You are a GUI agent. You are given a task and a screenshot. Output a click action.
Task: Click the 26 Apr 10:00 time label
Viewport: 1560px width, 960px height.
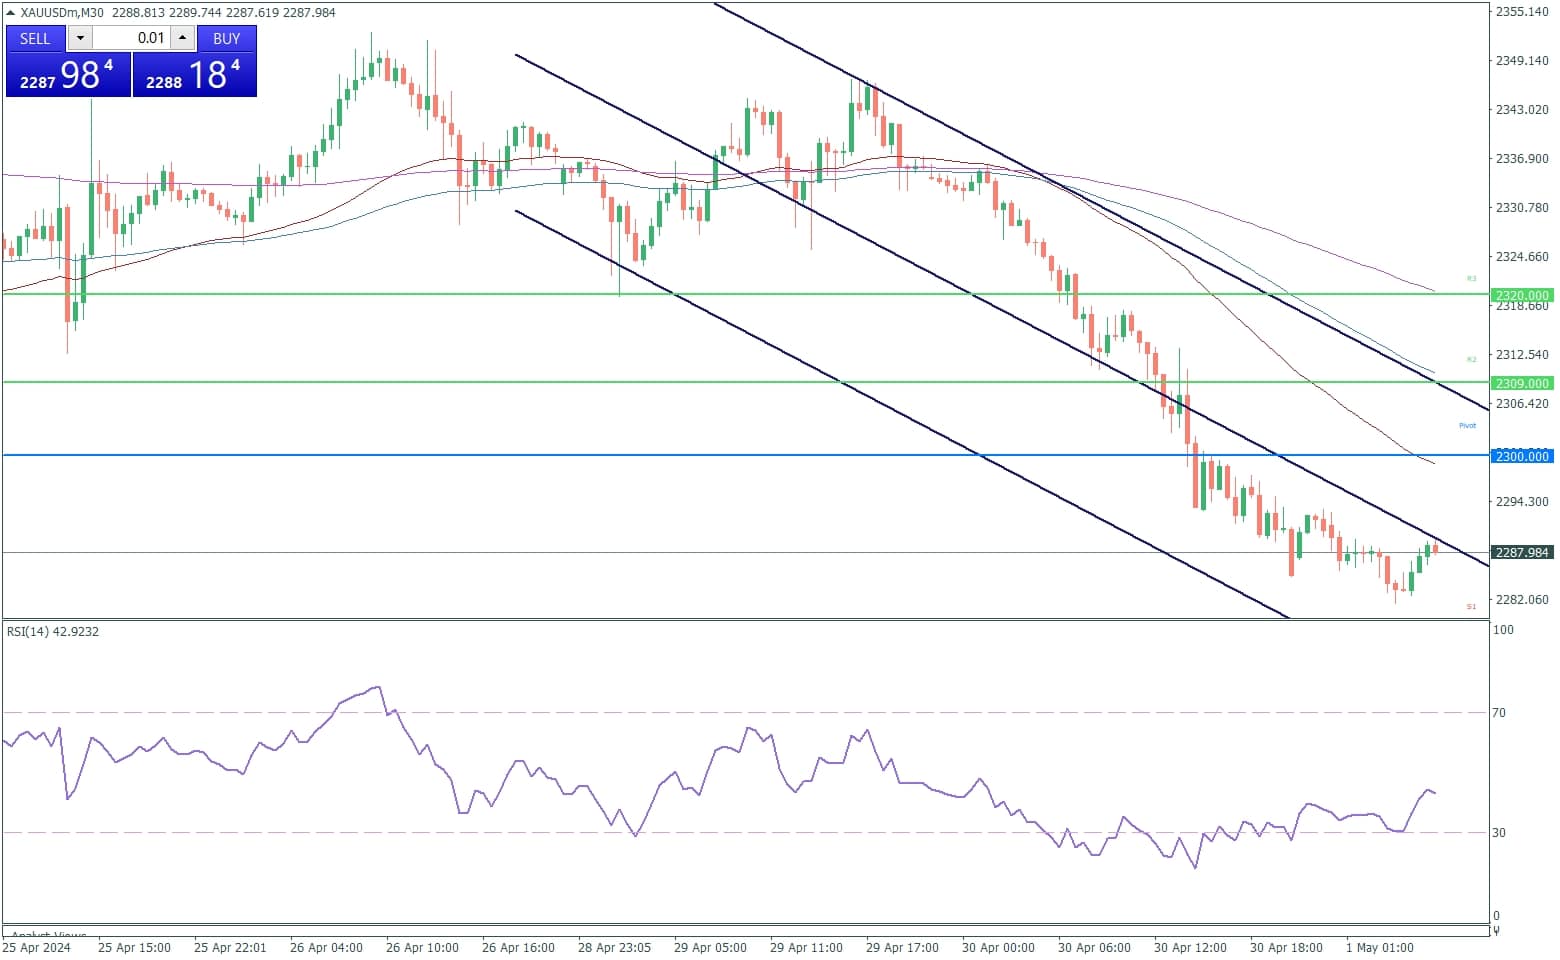pyautogui.click(x=422, y=947)
